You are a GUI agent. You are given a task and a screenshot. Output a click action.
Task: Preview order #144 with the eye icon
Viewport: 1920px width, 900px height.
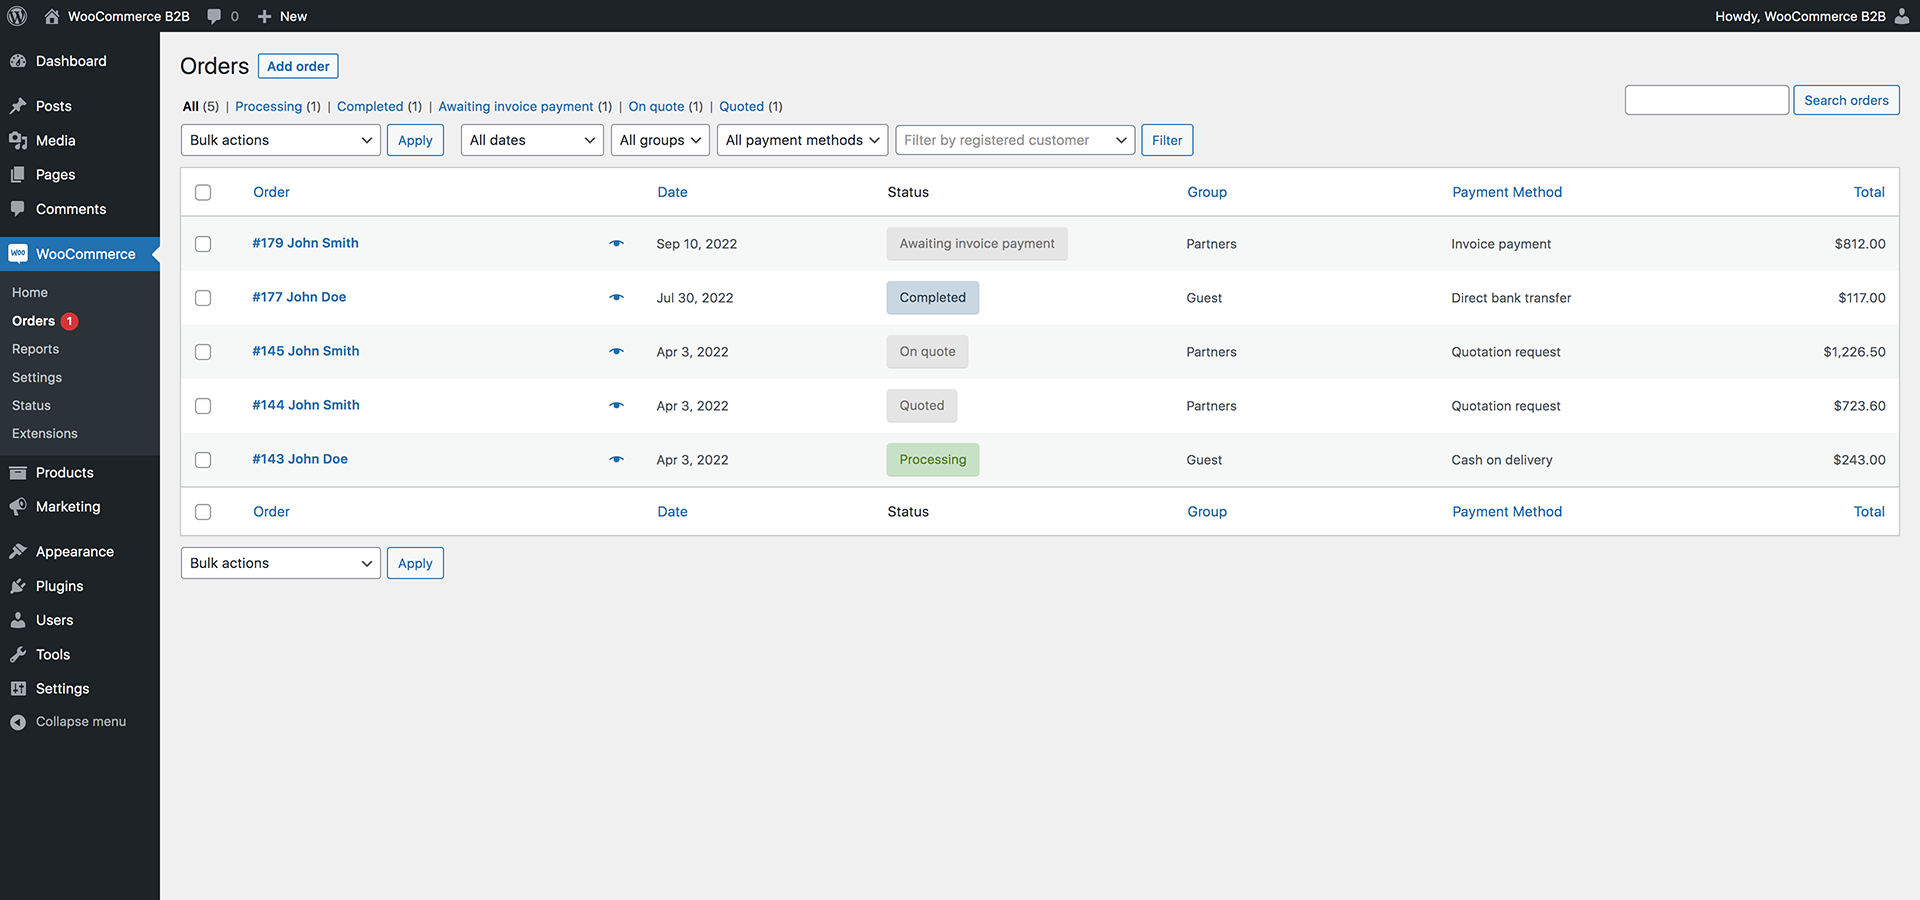click(x=616, y=405)
